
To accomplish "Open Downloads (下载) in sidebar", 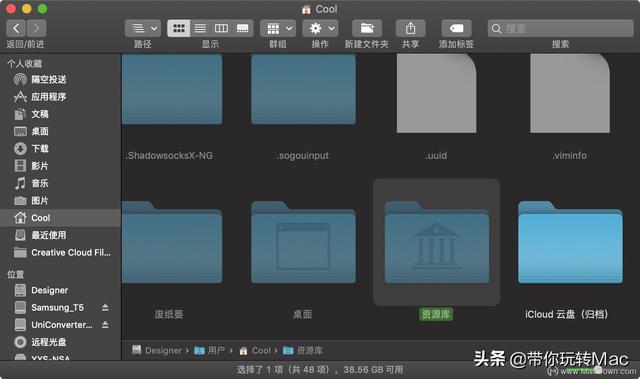I will pos(60,148).
